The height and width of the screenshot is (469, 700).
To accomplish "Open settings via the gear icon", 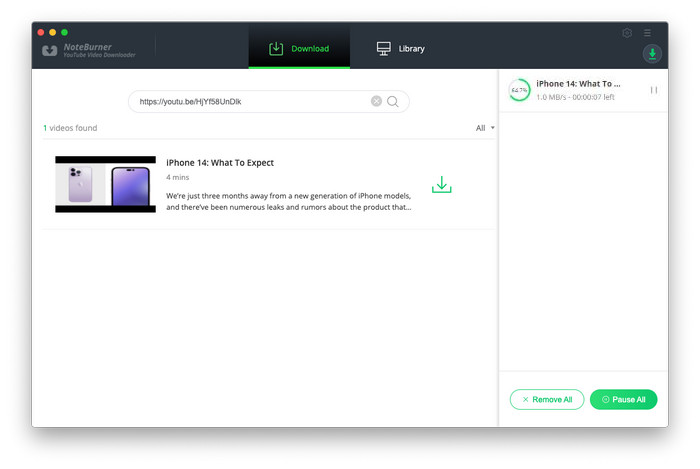I will [627, 33].
